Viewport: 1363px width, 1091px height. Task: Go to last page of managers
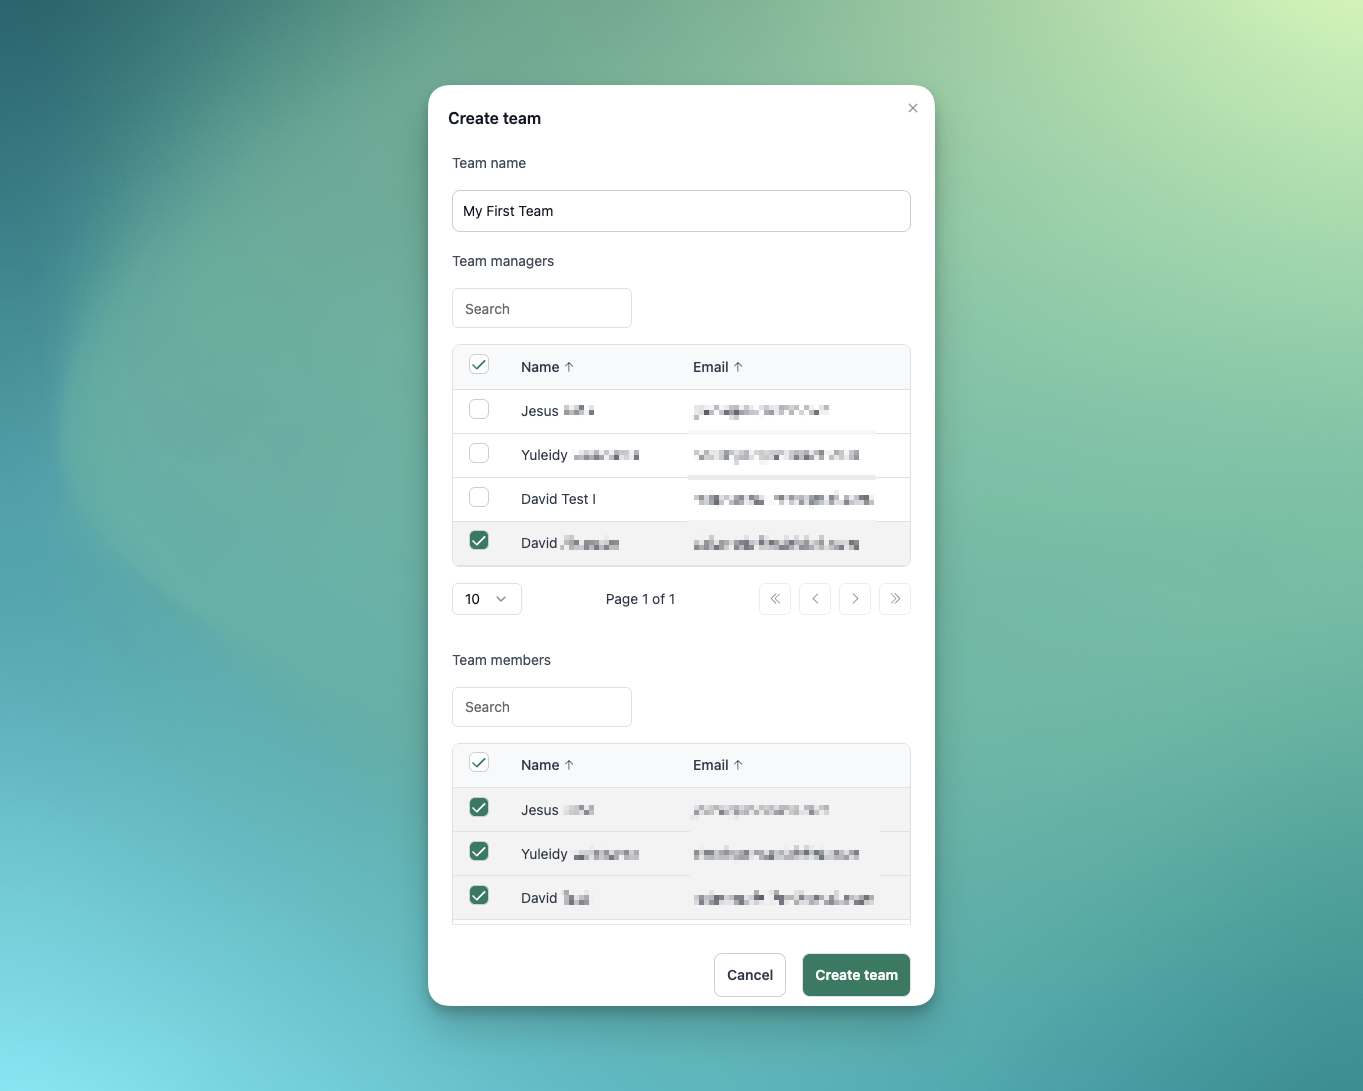pos(895,599)
